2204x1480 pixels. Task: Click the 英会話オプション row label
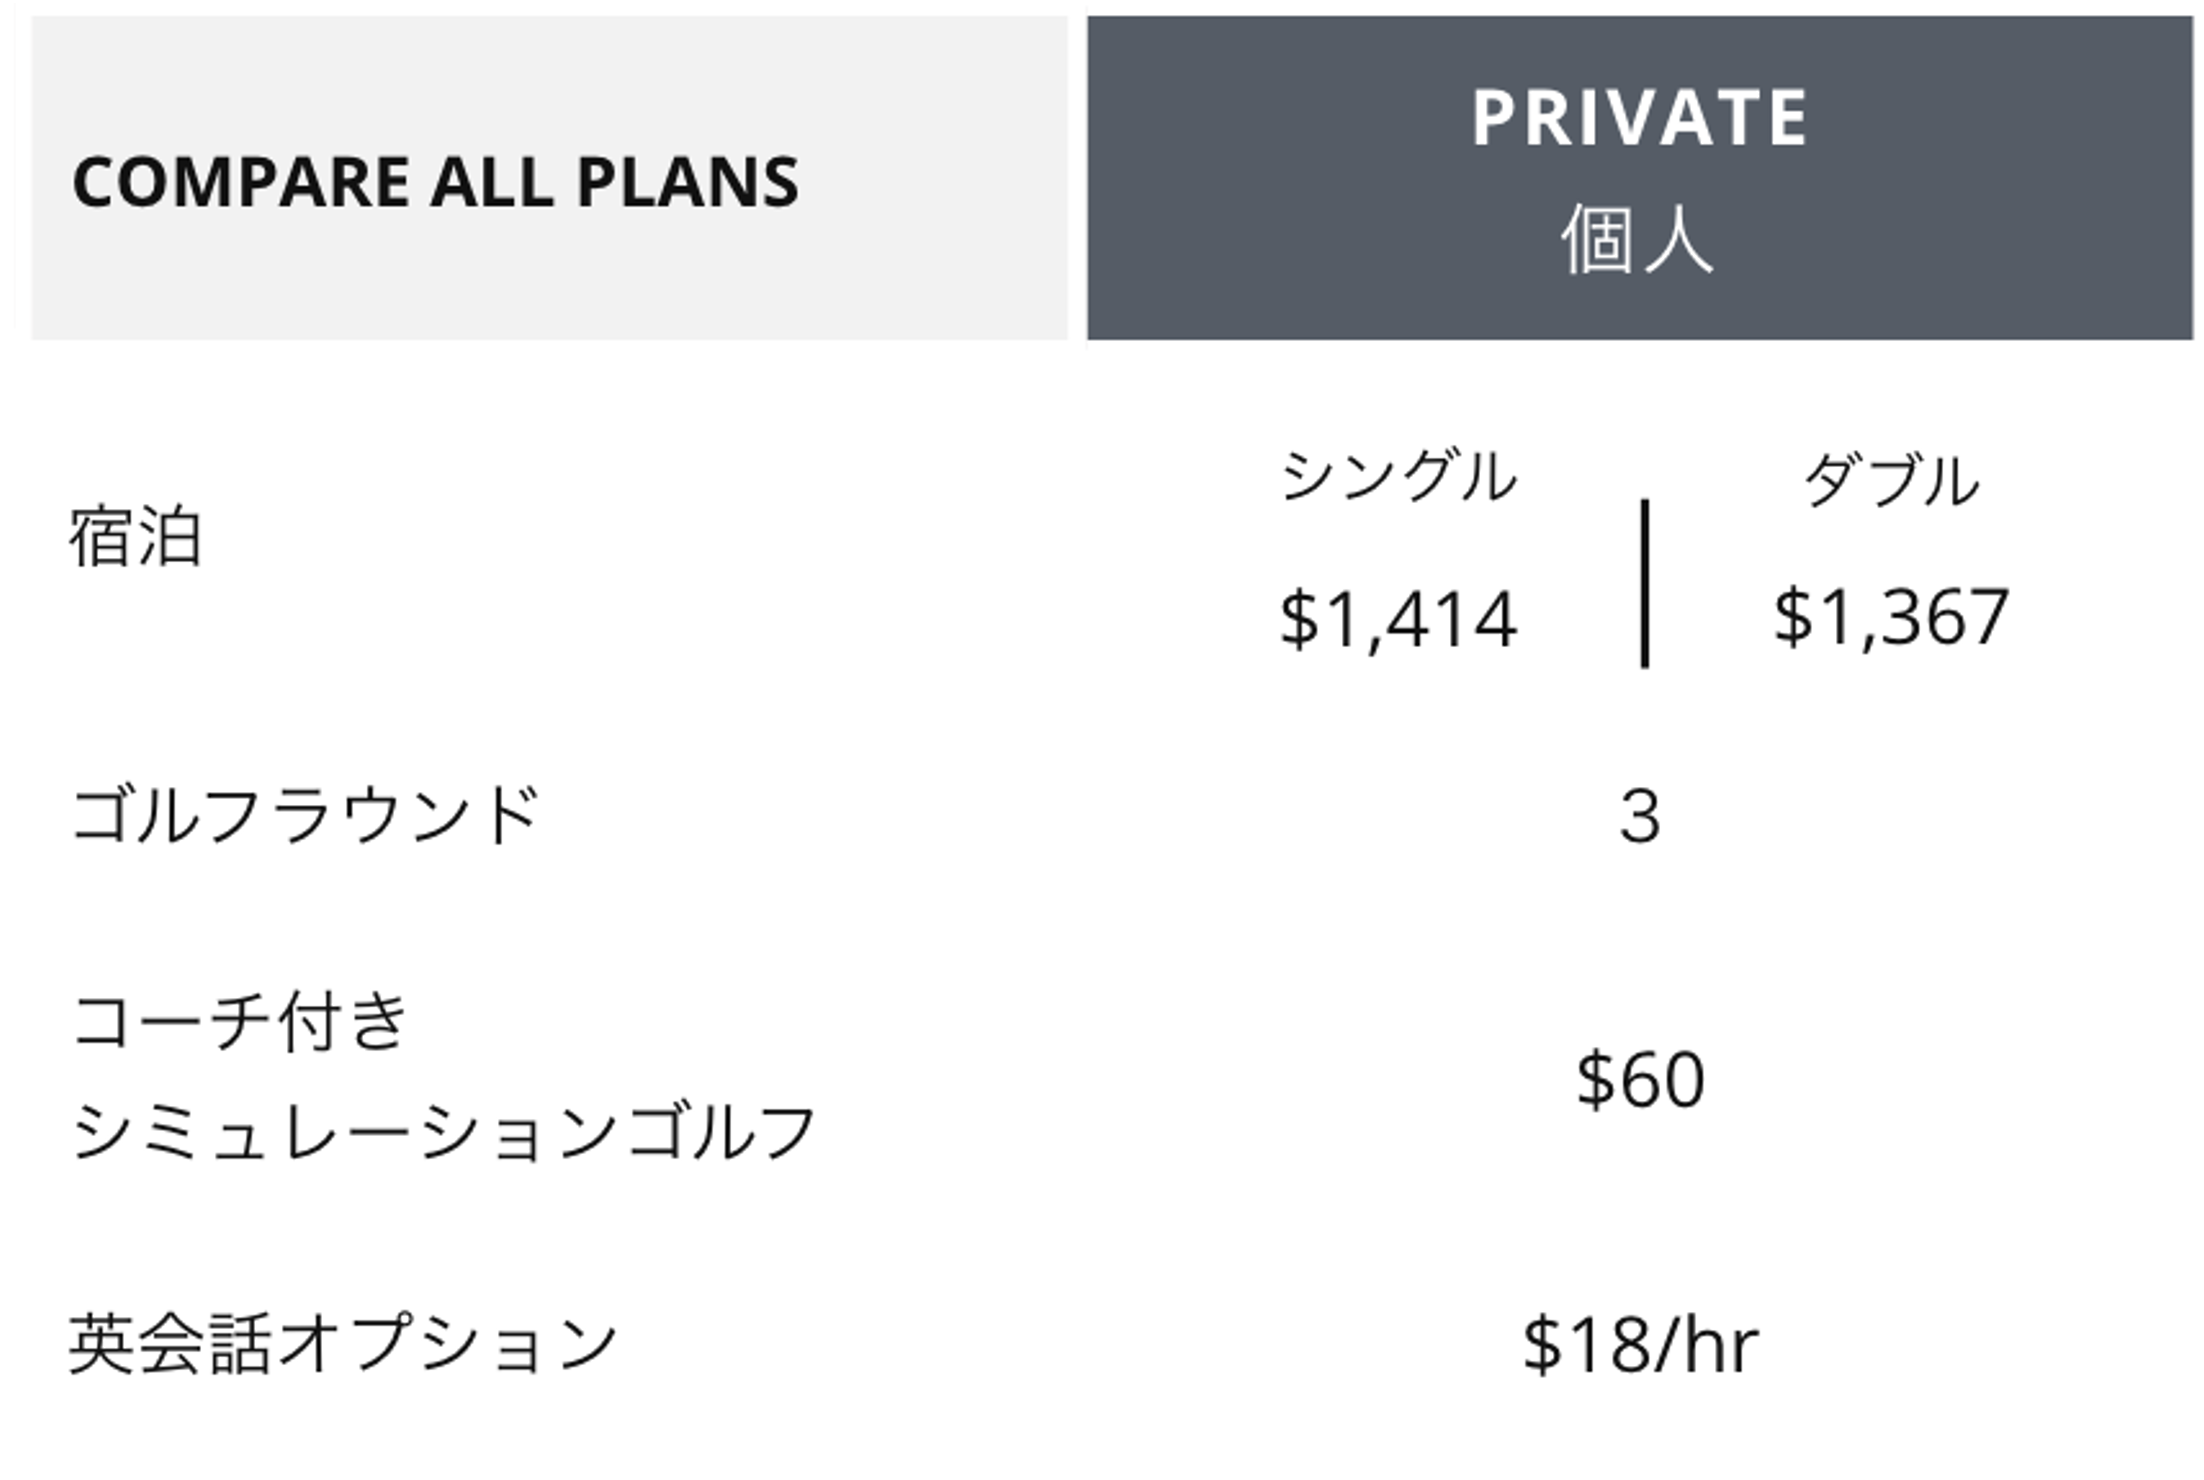pos(343,1344)
